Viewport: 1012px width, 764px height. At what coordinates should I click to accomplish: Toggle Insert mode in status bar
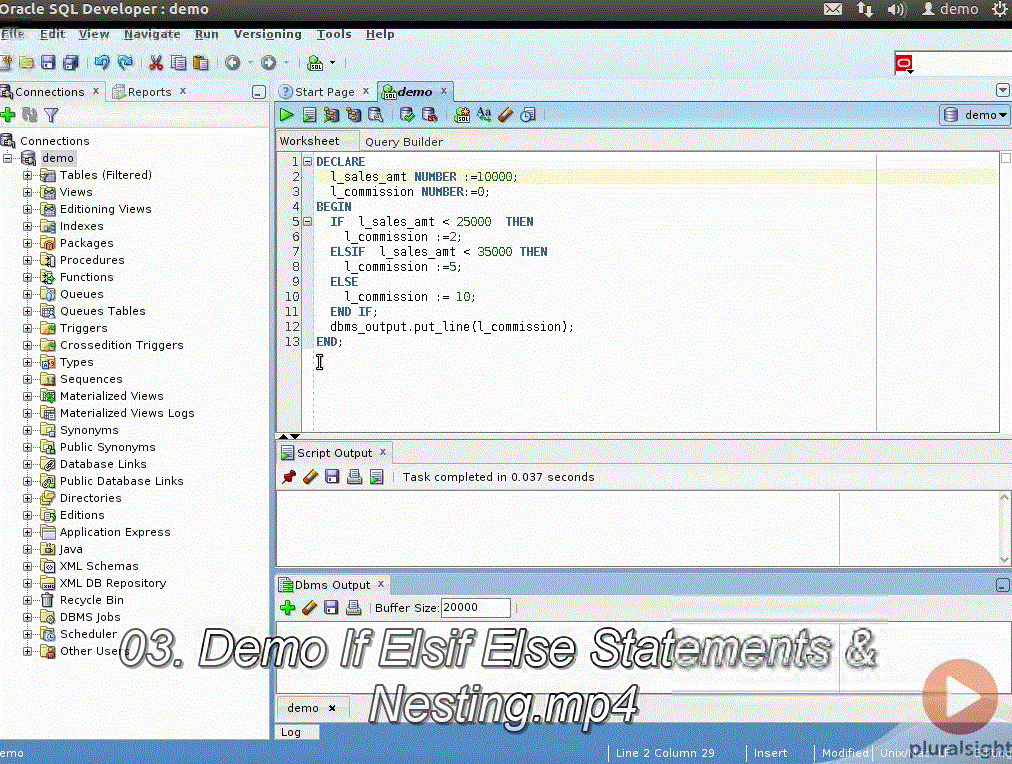[x=770, y=753]
